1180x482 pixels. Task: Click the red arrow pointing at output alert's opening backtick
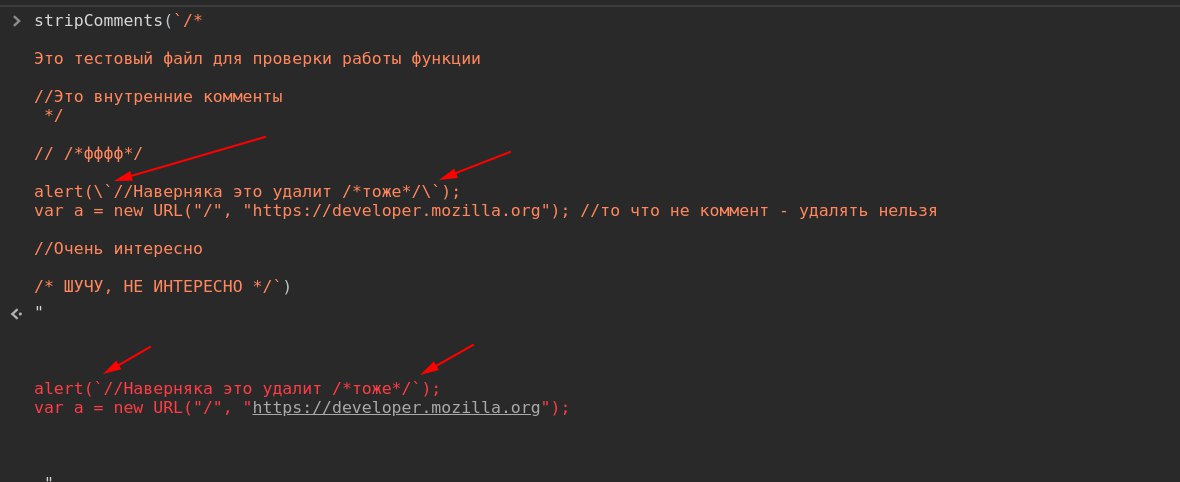127,360
